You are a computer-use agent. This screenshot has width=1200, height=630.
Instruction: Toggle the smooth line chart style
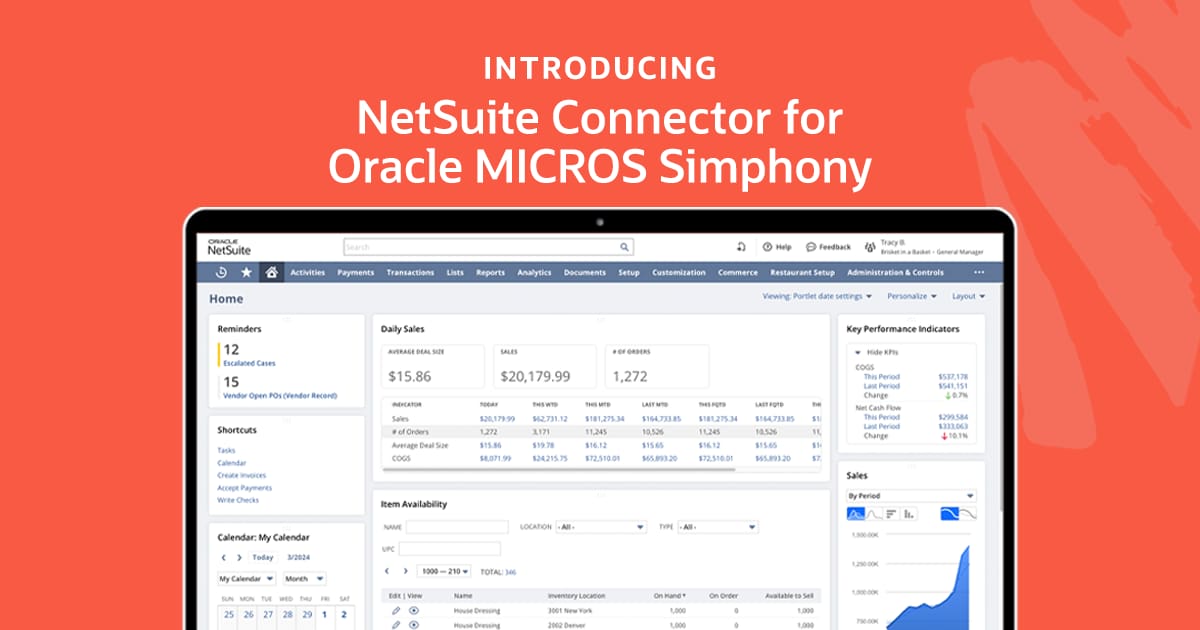(950, 513)
